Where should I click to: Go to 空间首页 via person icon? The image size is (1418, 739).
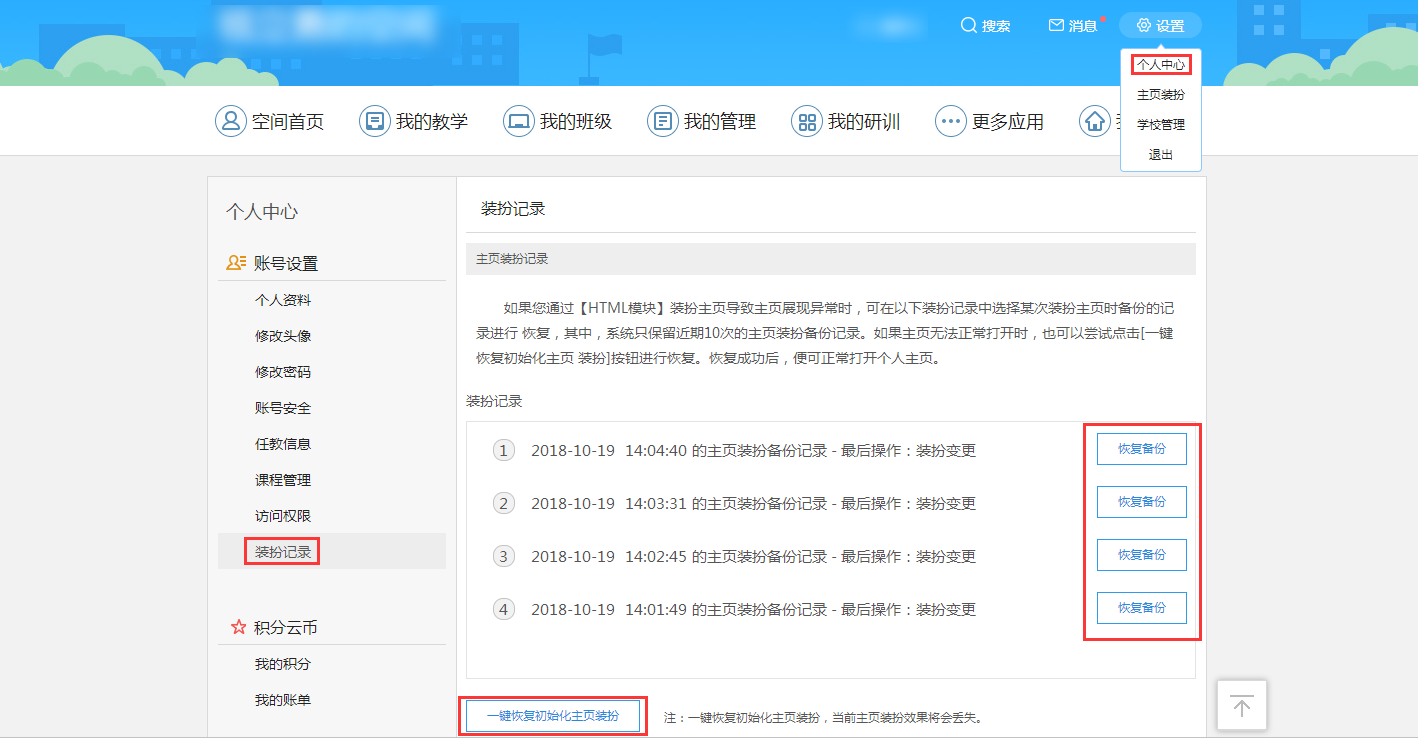click(x=231, y=122)
